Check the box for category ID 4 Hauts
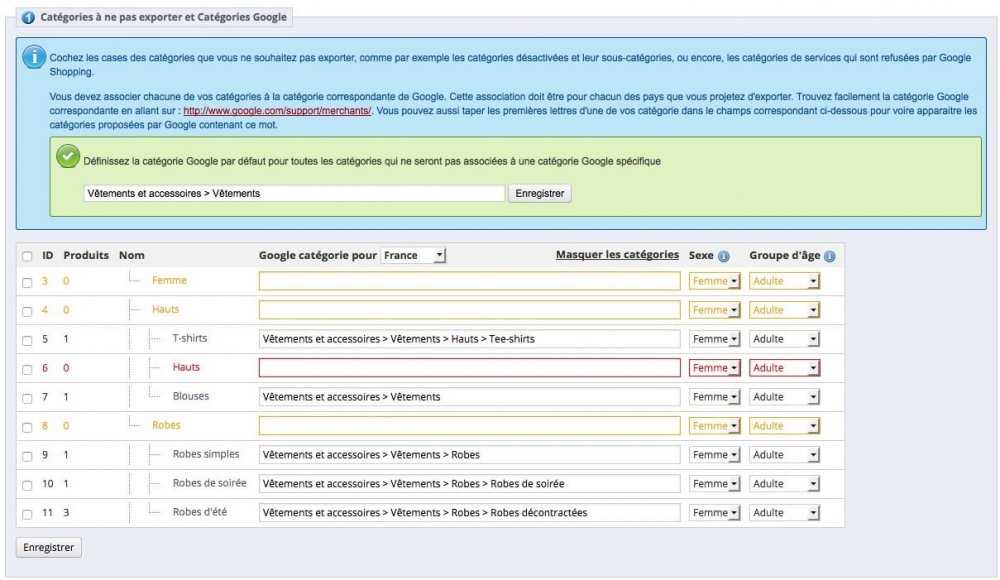The height and width of the screenshot is (580, 1000). 27,311
